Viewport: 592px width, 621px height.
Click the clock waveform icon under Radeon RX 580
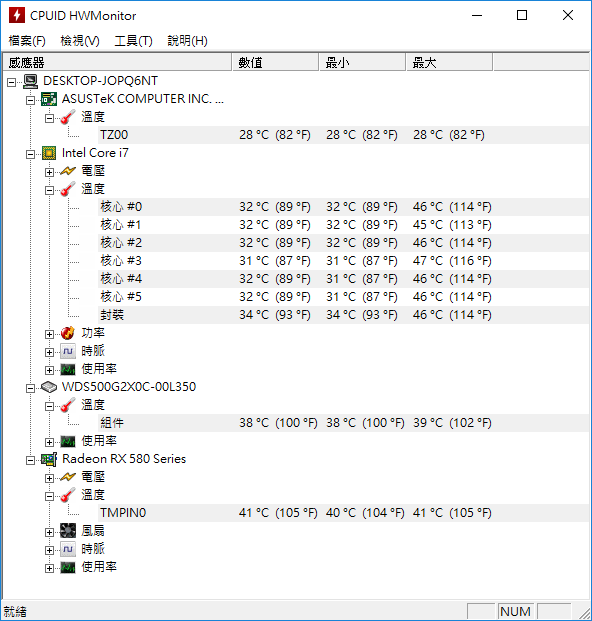68,549
